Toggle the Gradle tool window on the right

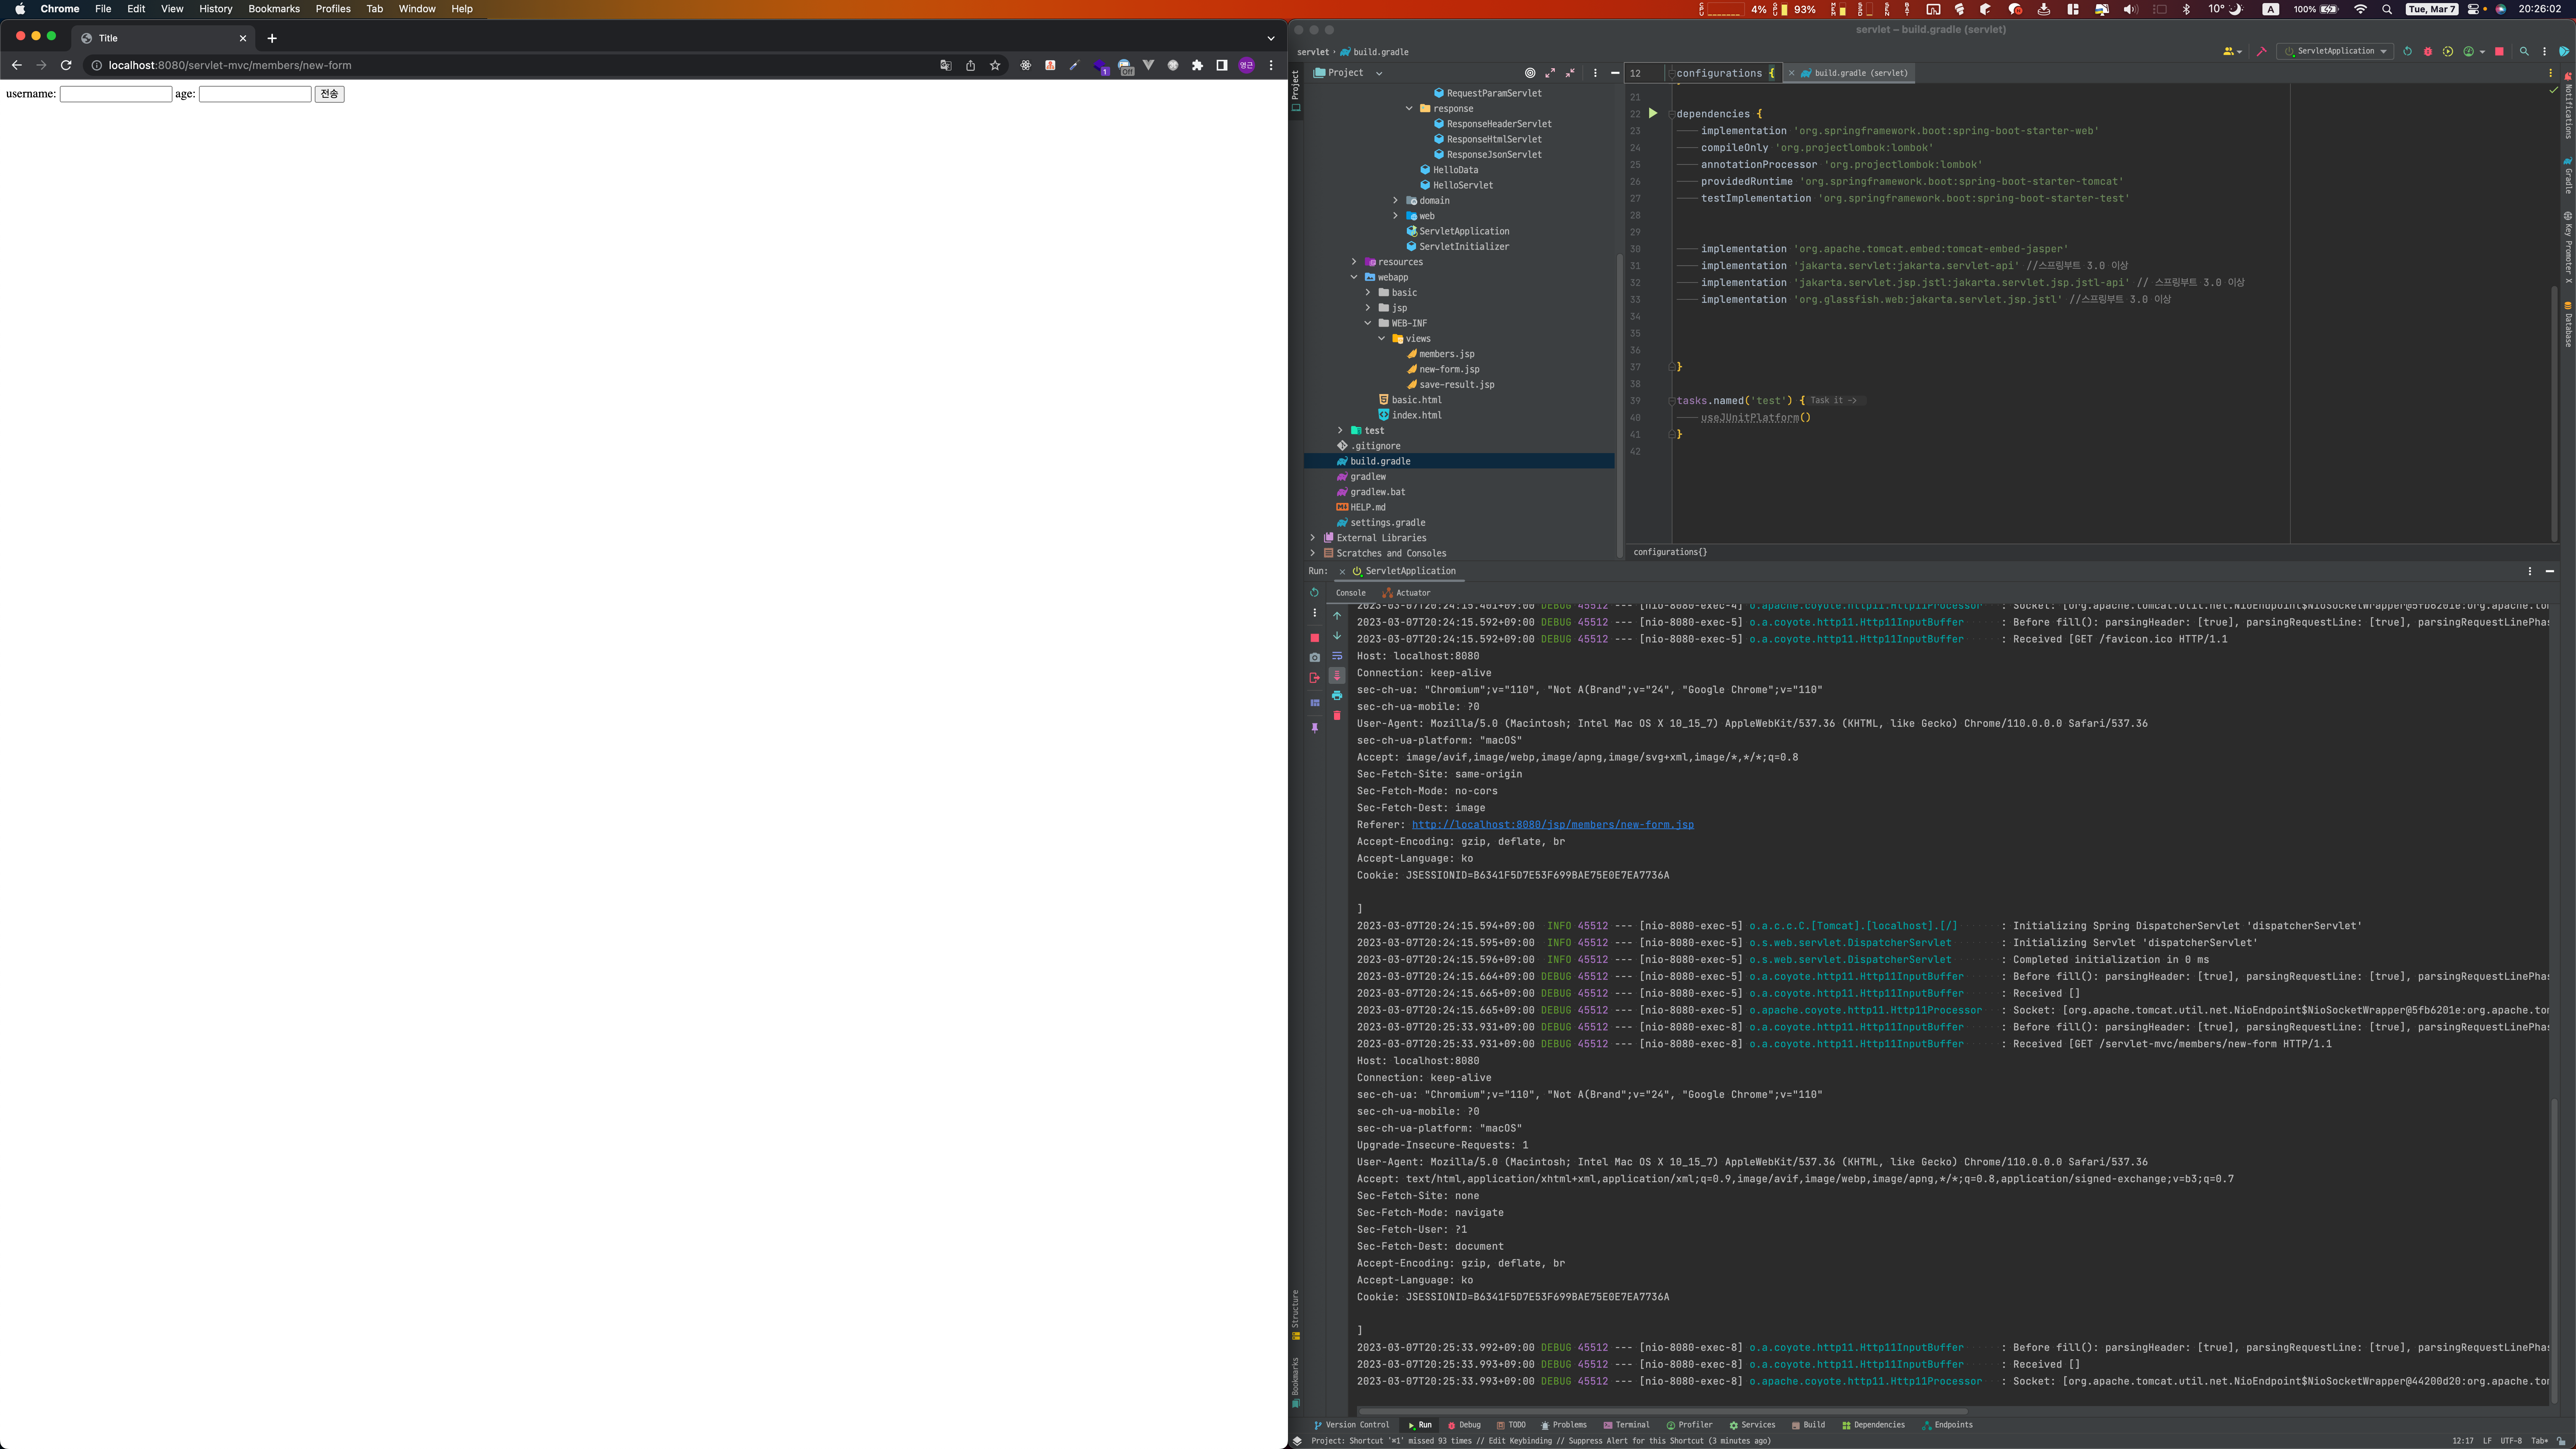(2567, 176)
